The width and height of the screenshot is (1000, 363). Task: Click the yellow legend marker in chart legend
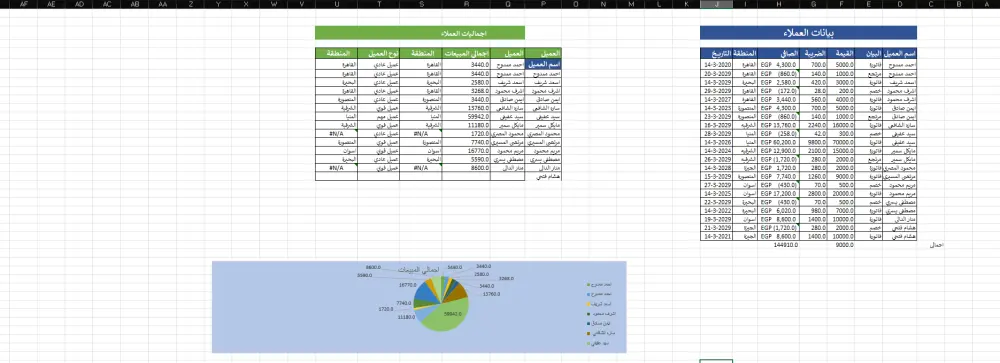click(x=589, y=304)
